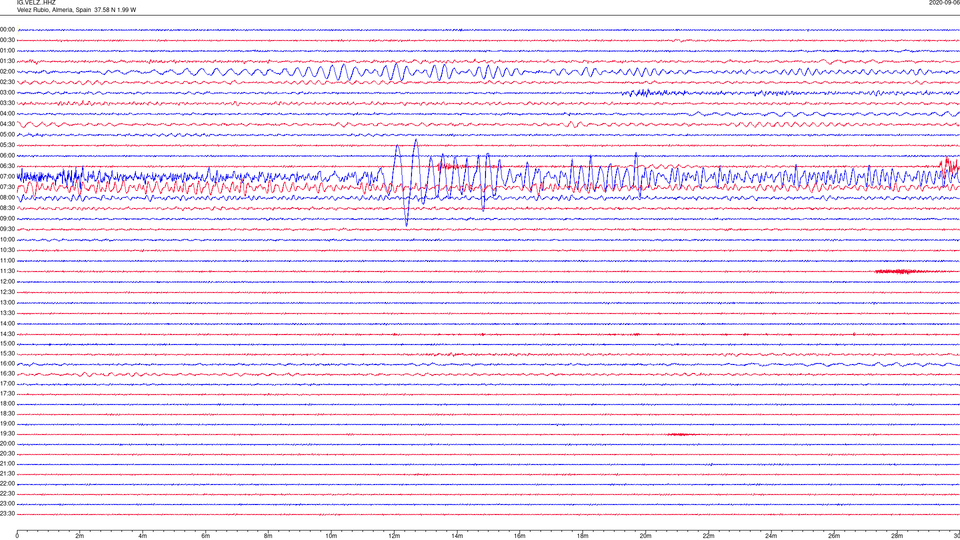This screenshot has width=960, height=540.
Task: Click the 12m tick label on time axis
Action: coord(394,536)
